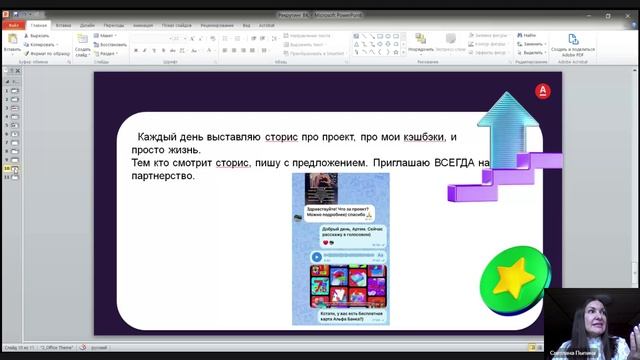Click the Найти find button
Image resolution: width=640 pixels, height=360 pixels.
tap(527, 36)
